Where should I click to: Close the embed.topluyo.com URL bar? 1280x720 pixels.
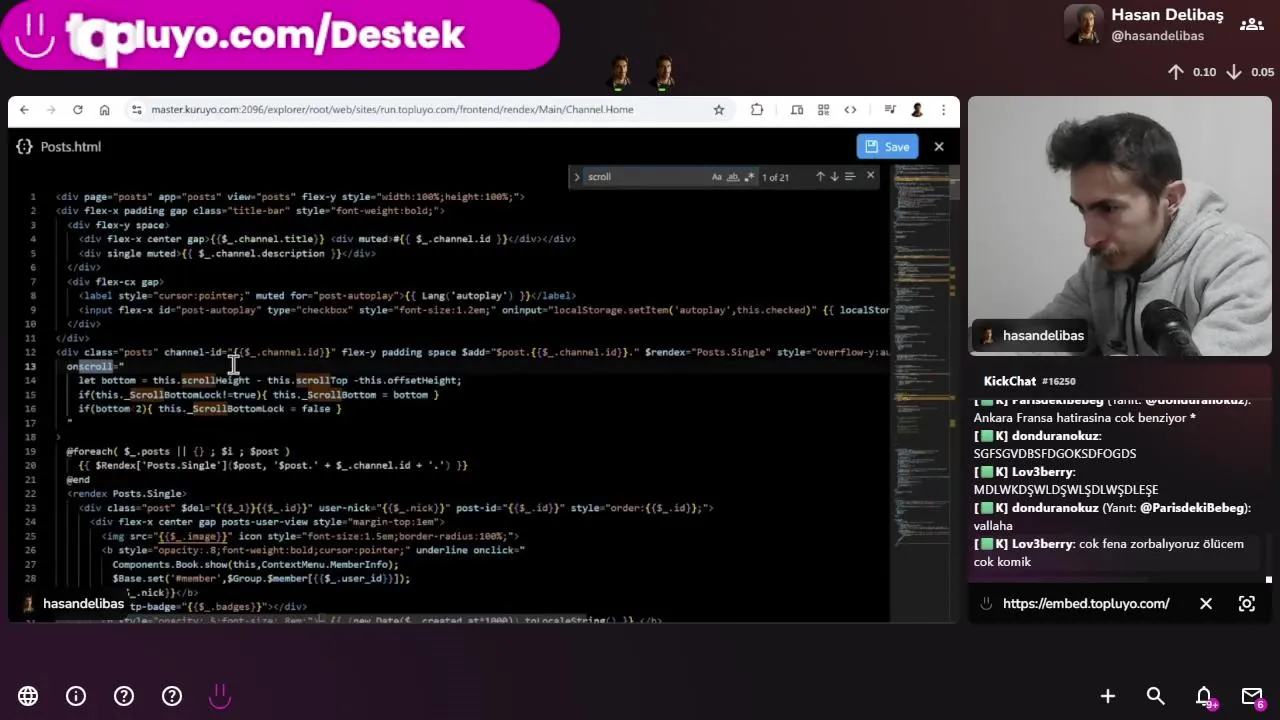point(1206,604)
